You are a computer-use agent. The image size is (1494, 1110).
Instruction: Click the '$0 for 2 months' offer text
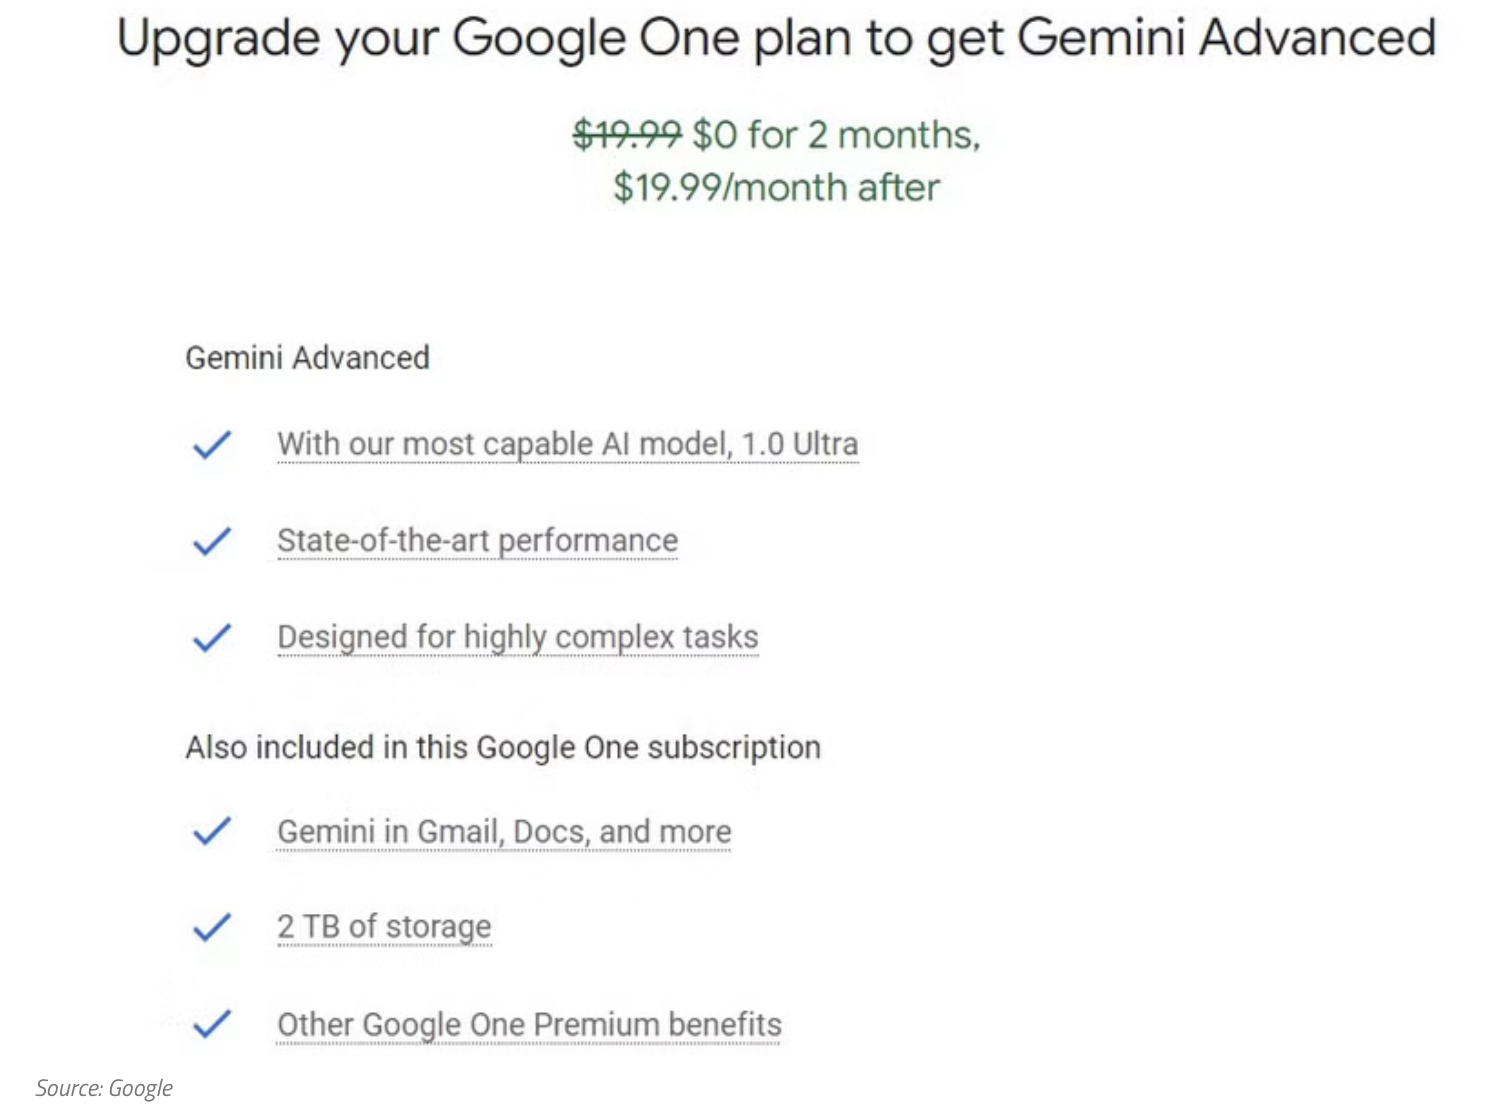click(x=836, y=134)
